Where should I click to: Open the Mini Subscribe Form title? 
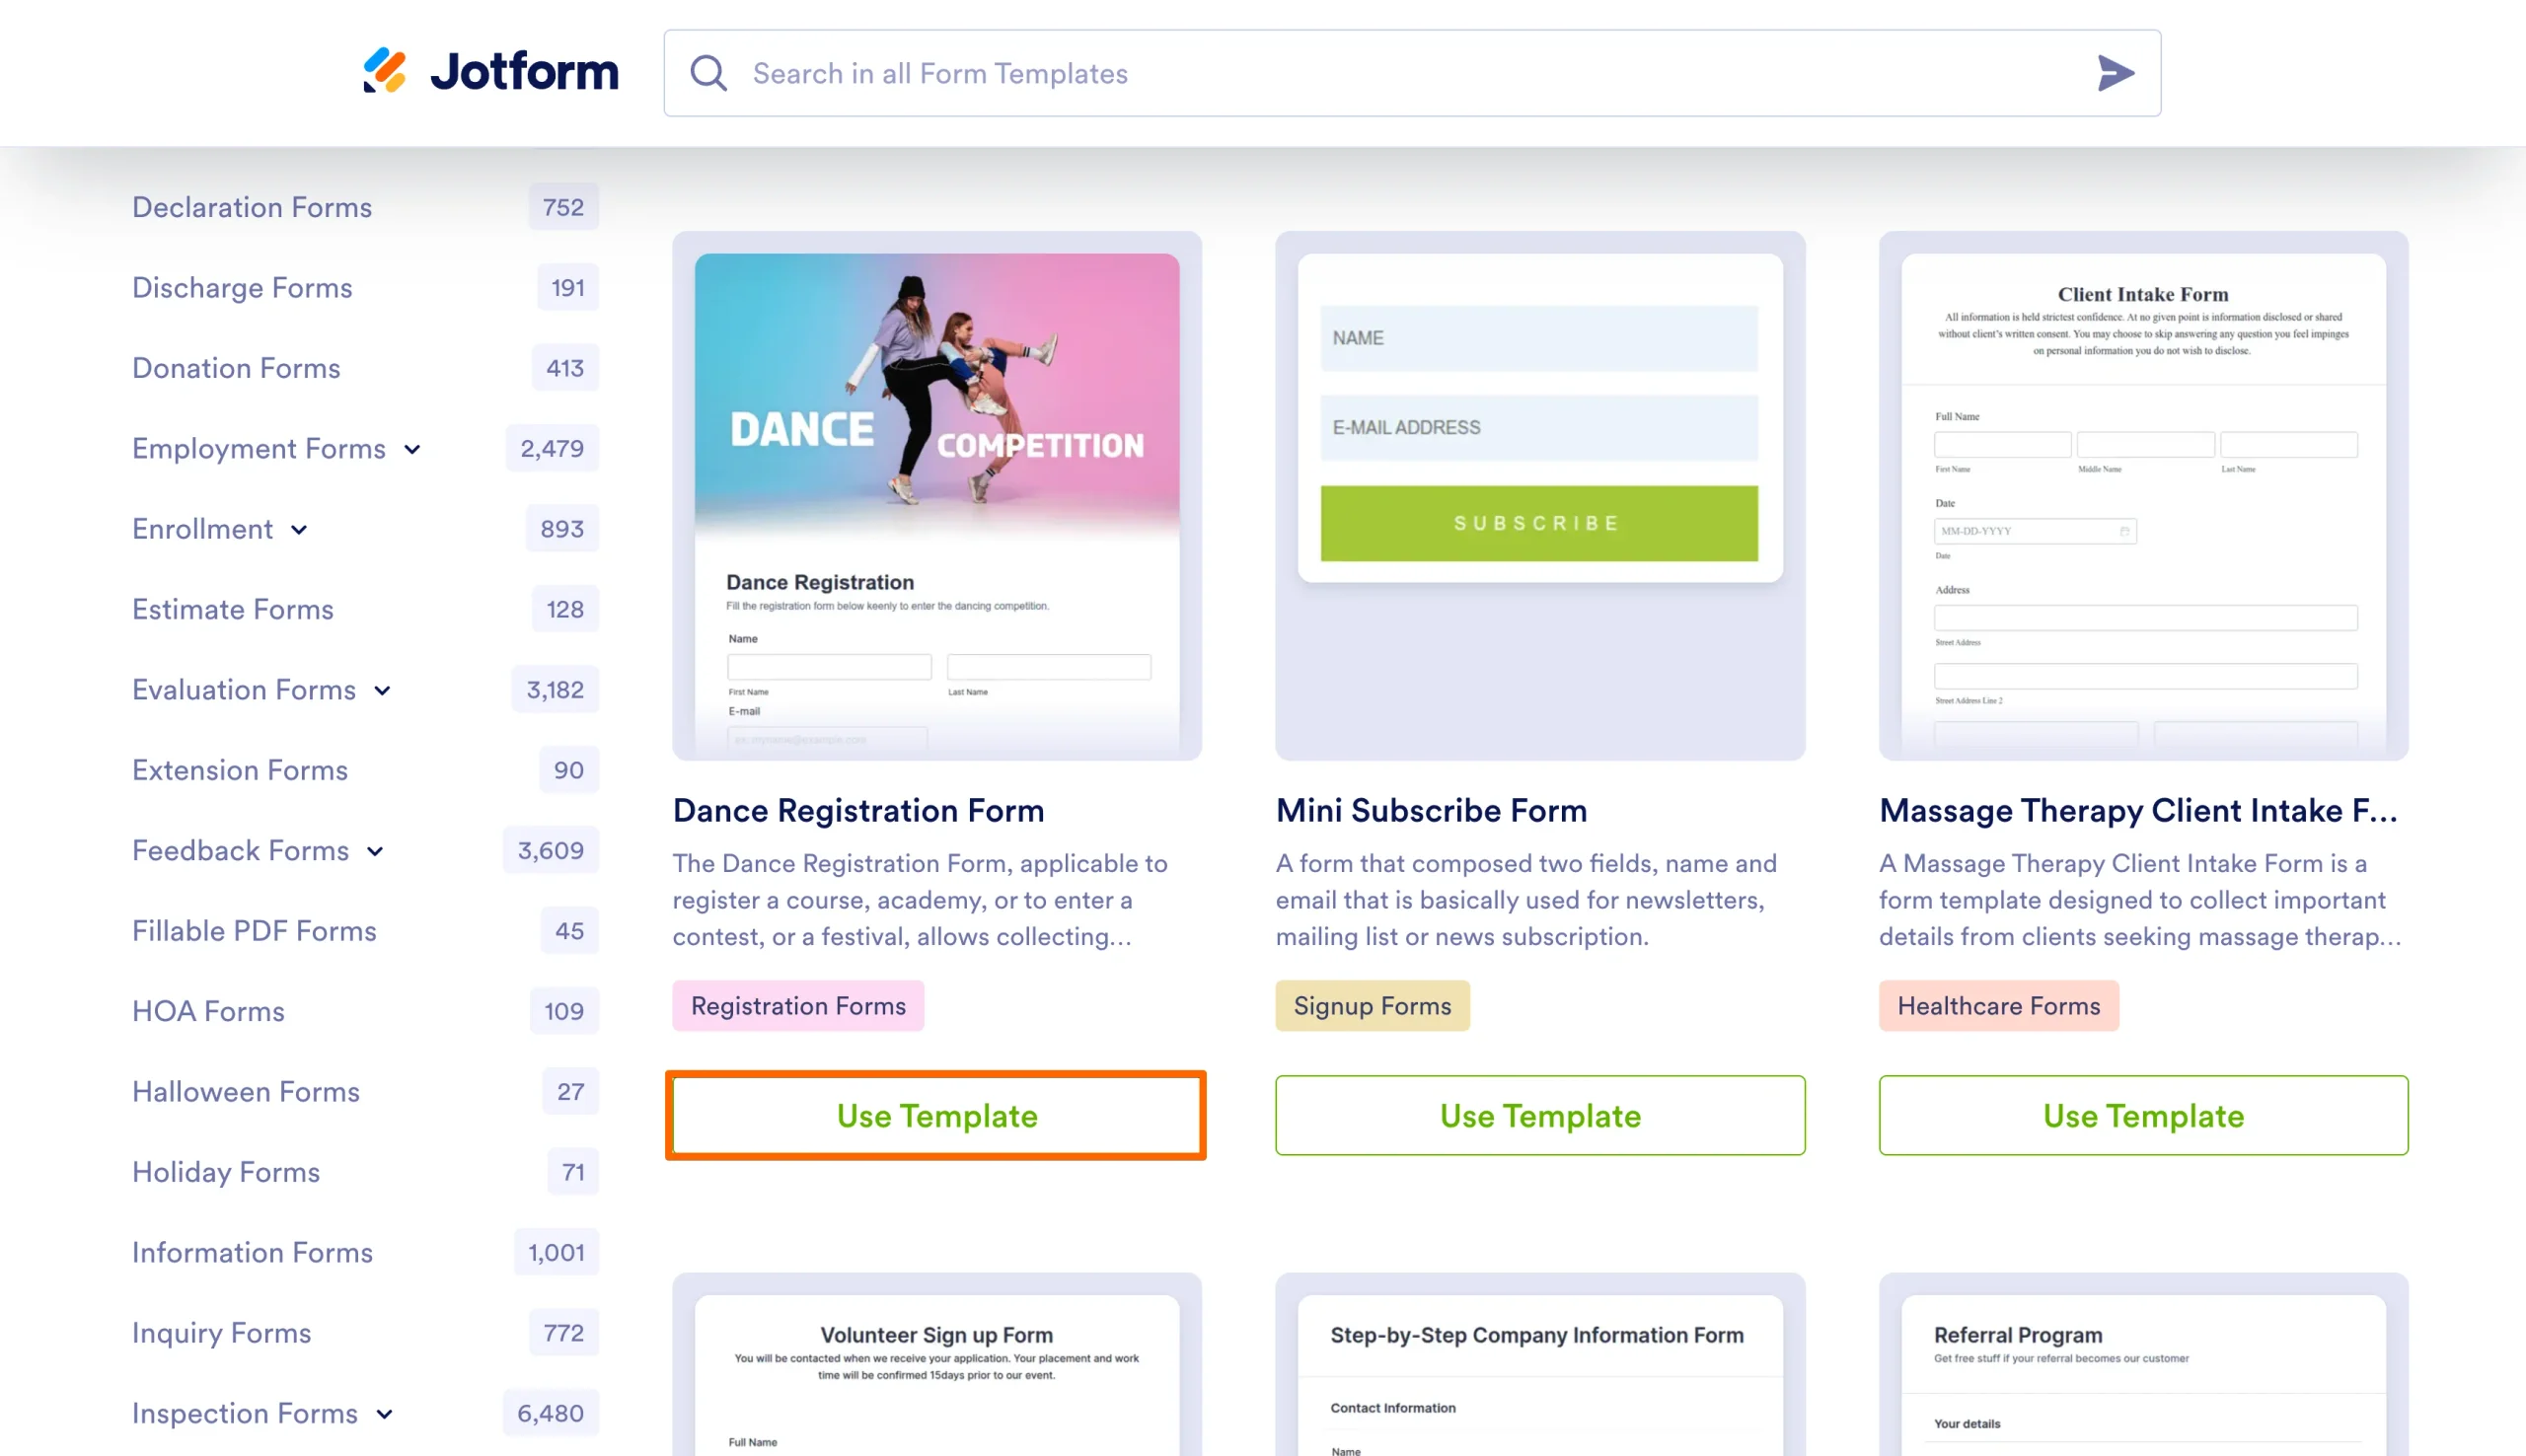click(x=1431, y=810)
